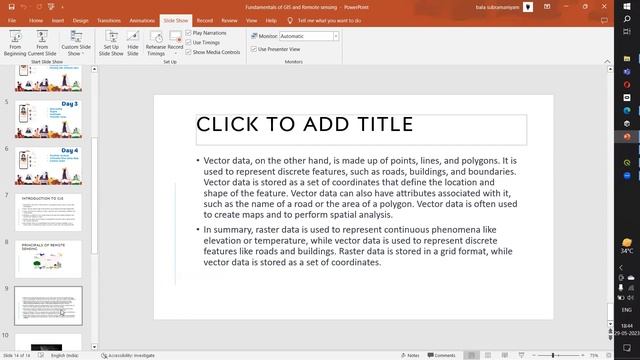The width and height of the screenshot is (640, 360).
Task: Switch to Normal view in status bar
Action: point(471,356)
